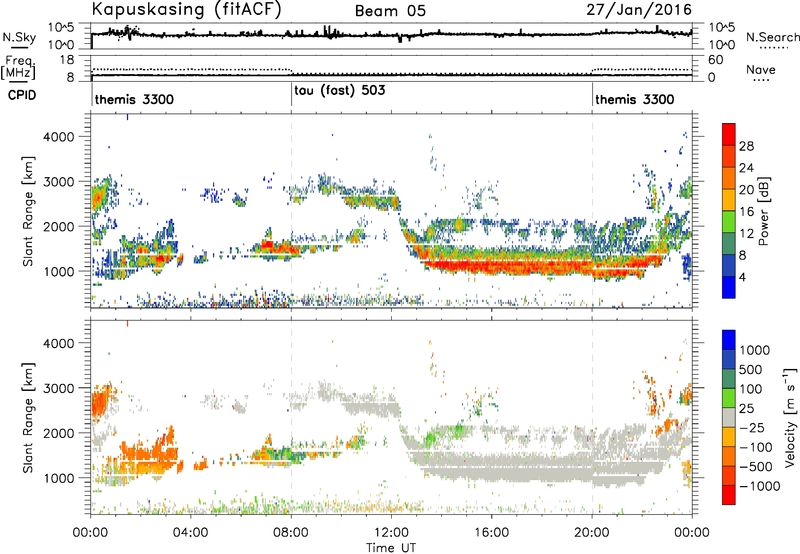800x554 pixels.
Task: Click the Velocity [m s⁻¹] colorbar label
Action: [x=790, y=417]
